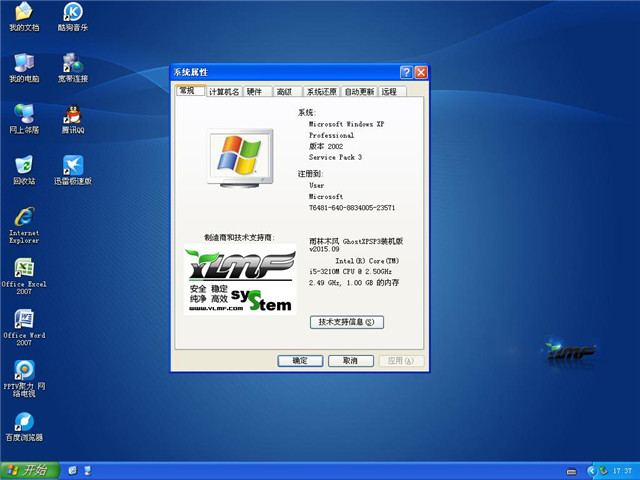This screenshot has width=640, height=480.
Task: Launch 腾讯QQ from the desktop
Action: point(73,119)
